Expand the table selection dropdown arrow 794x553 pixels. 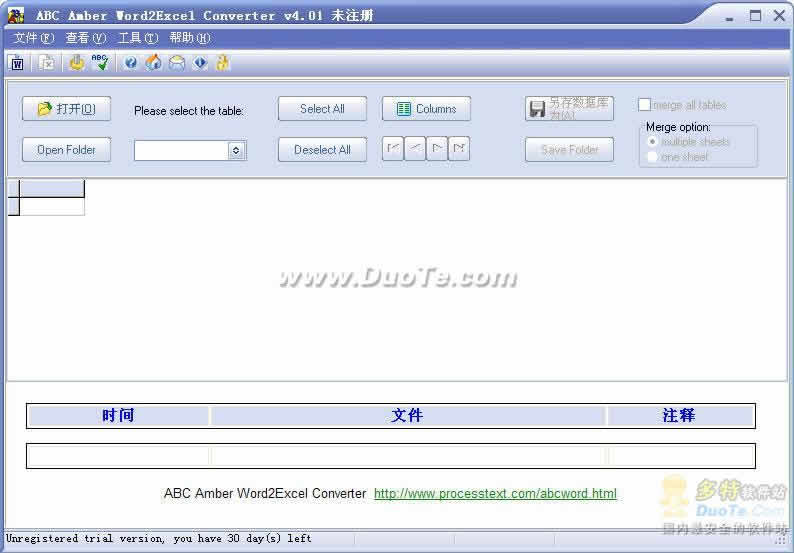(x=236, y=150)
